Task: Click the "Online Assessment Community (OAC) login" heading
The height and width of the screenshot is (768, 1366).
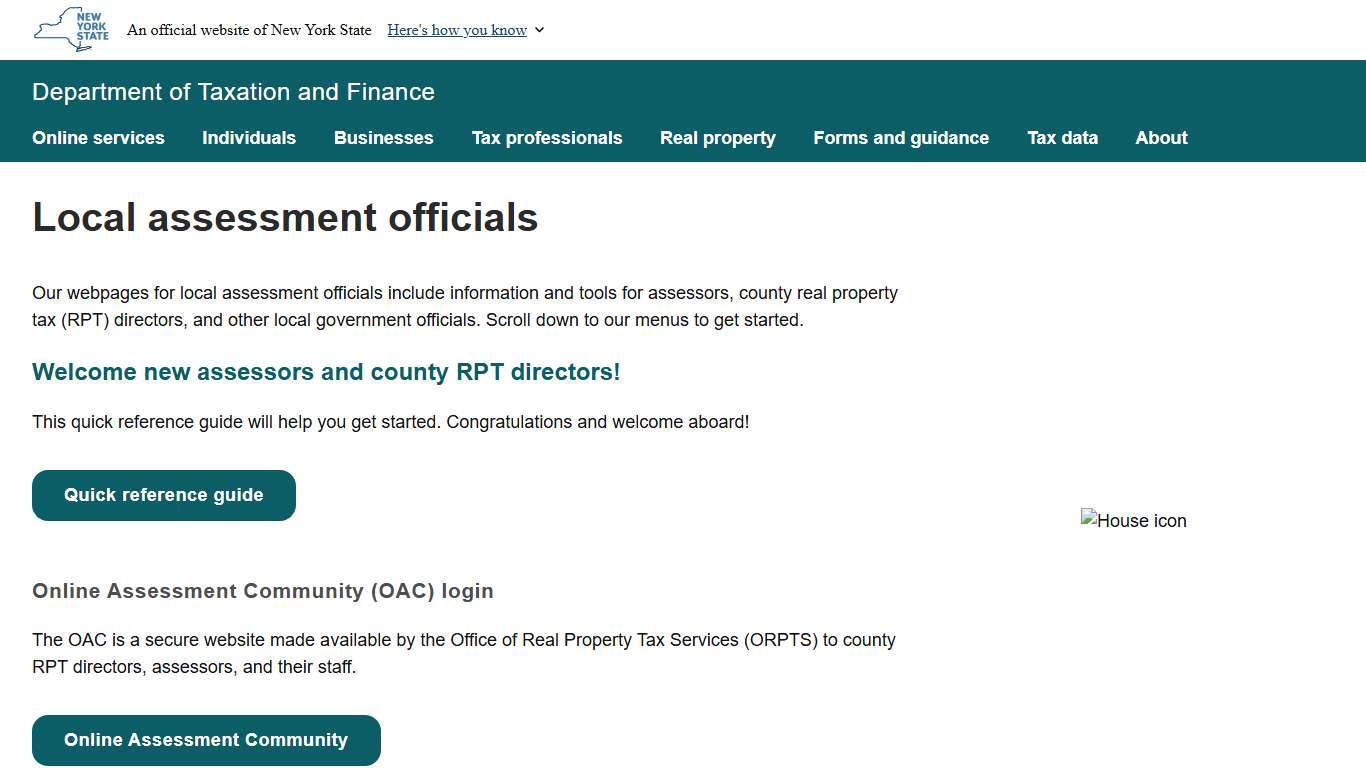Action: [263, 591]
